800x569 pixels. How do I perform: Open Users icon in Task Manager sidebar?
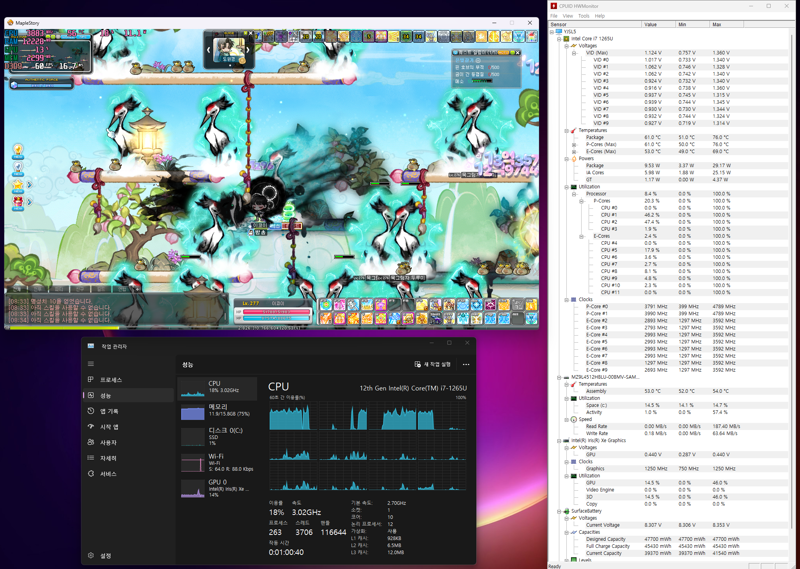click(91, 442)
